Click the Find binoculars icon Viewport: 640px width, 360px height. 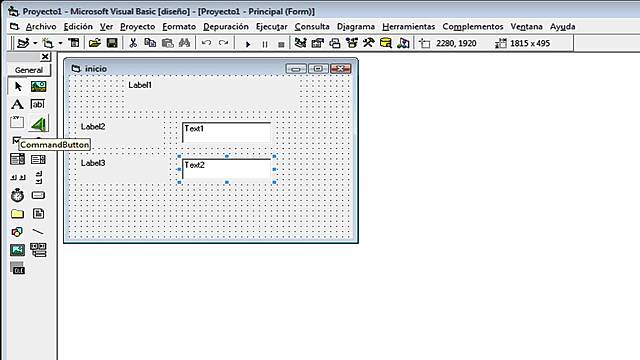pos(184,43)
